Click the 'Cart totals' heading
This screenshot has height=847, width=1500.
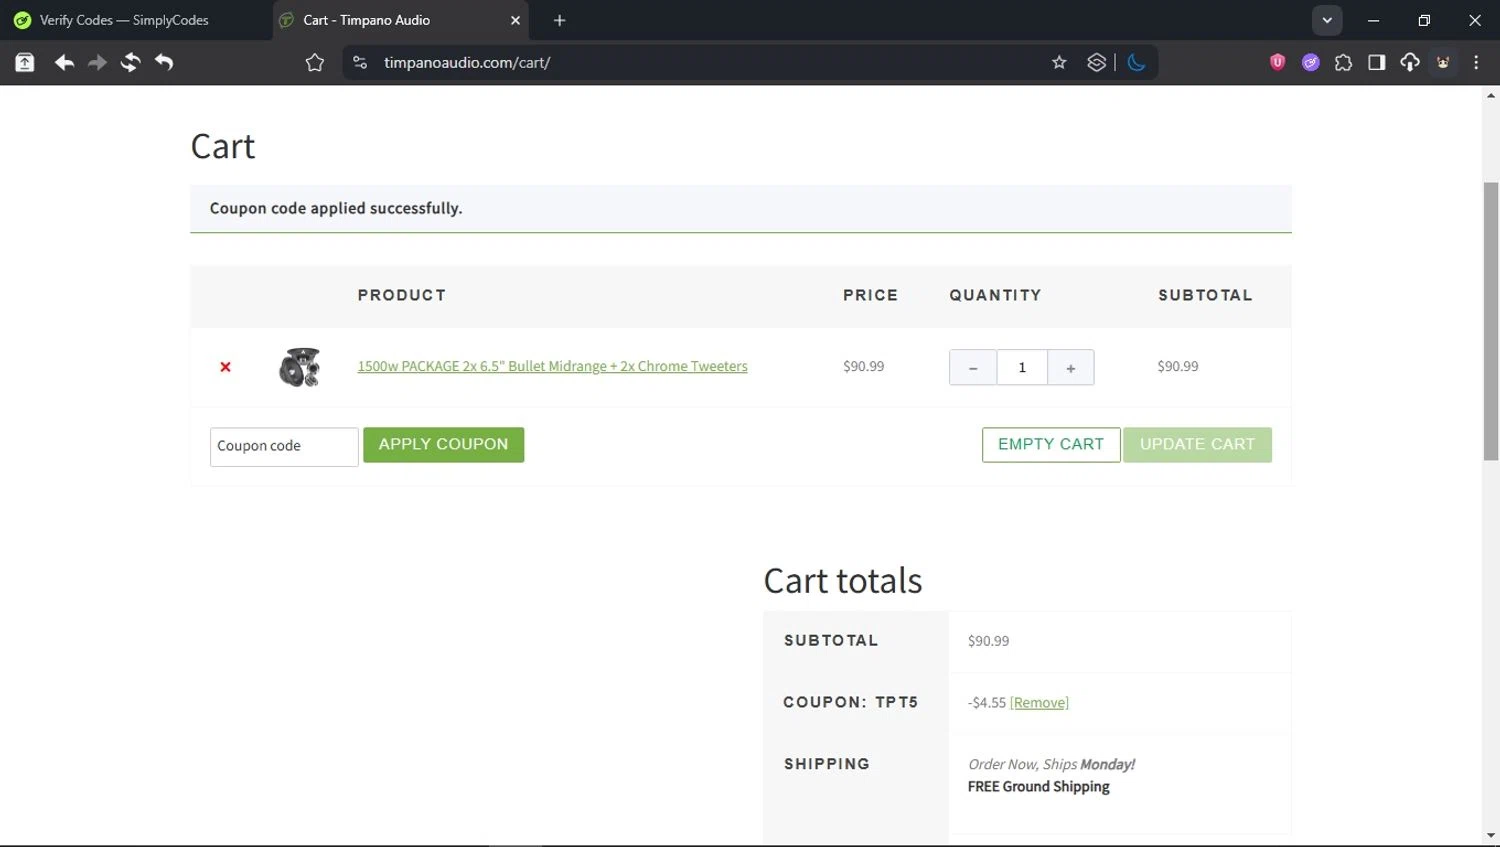pyautogui.click(x=843, y=581)
